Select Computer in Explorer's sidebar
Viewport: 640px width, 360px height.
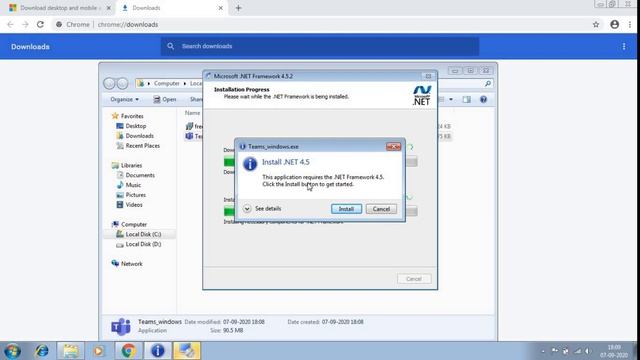pos(129,224)
